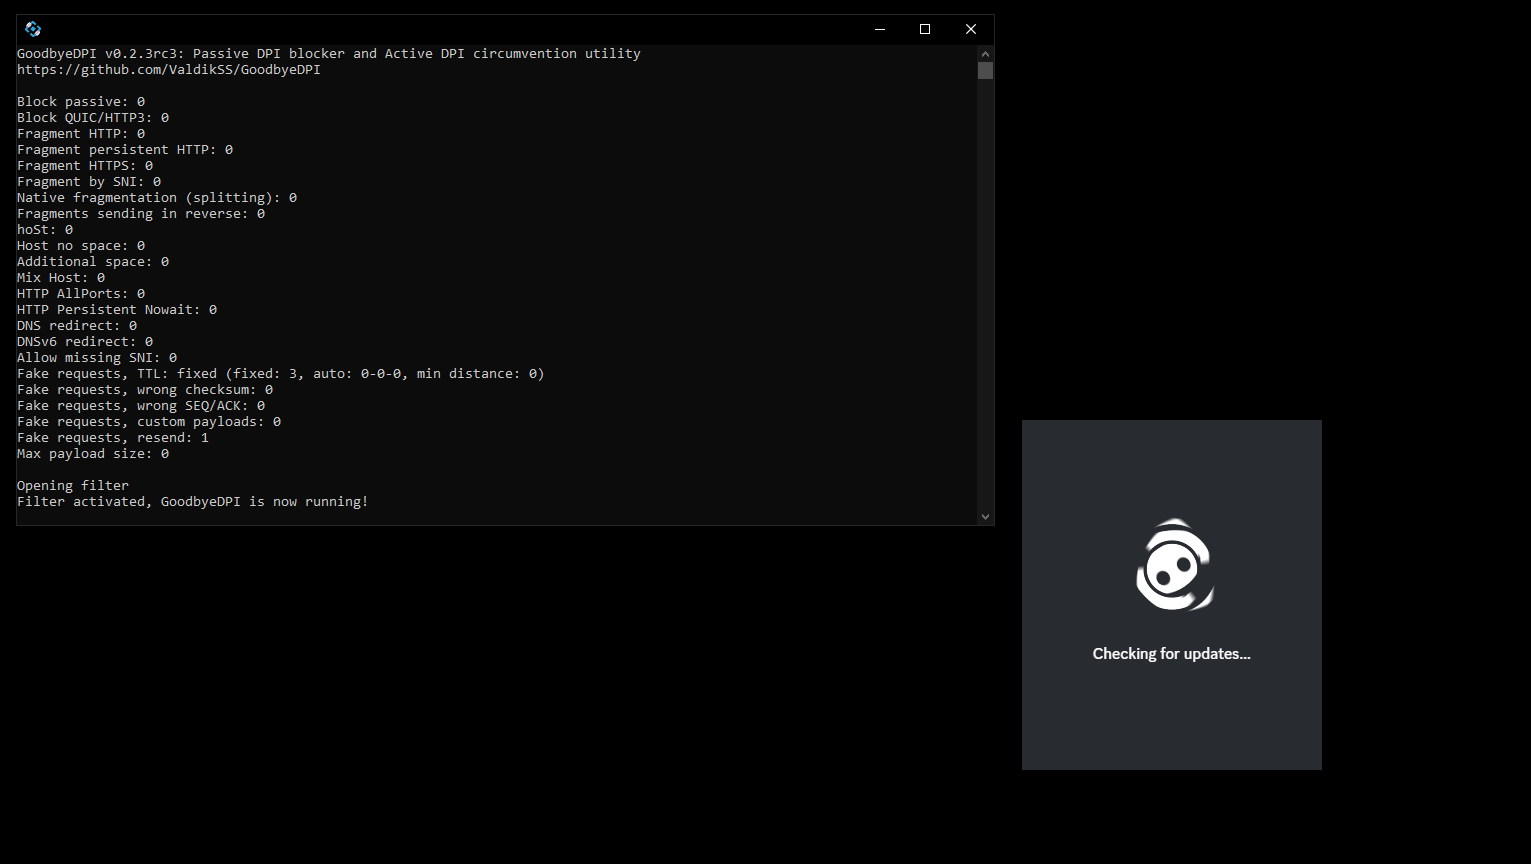Click the "DNS redirect: 0" line

coord(77,326)
